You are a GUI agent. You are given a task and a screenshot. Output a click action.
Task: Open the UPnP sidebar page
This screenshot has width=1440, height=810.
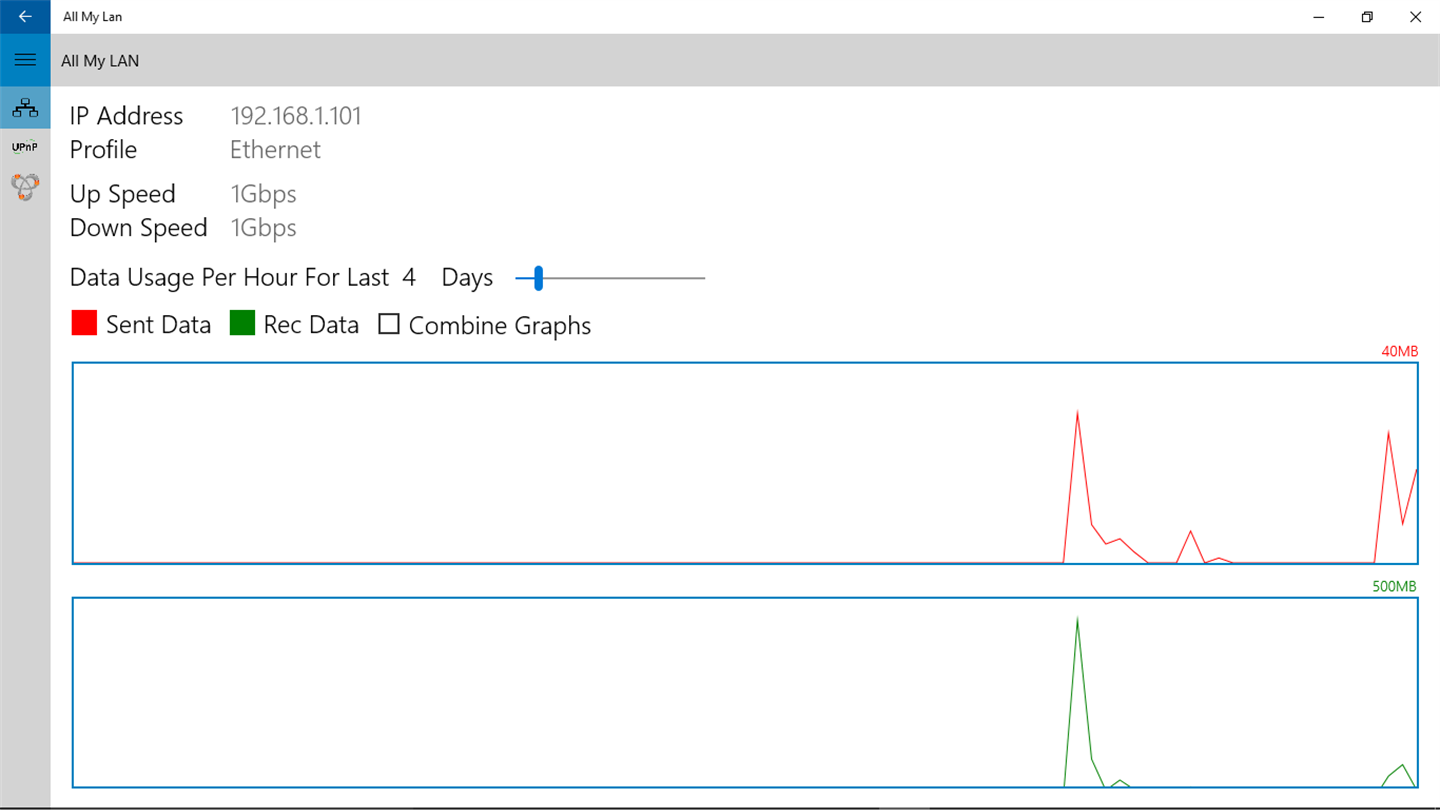click(x=25, y=147)
